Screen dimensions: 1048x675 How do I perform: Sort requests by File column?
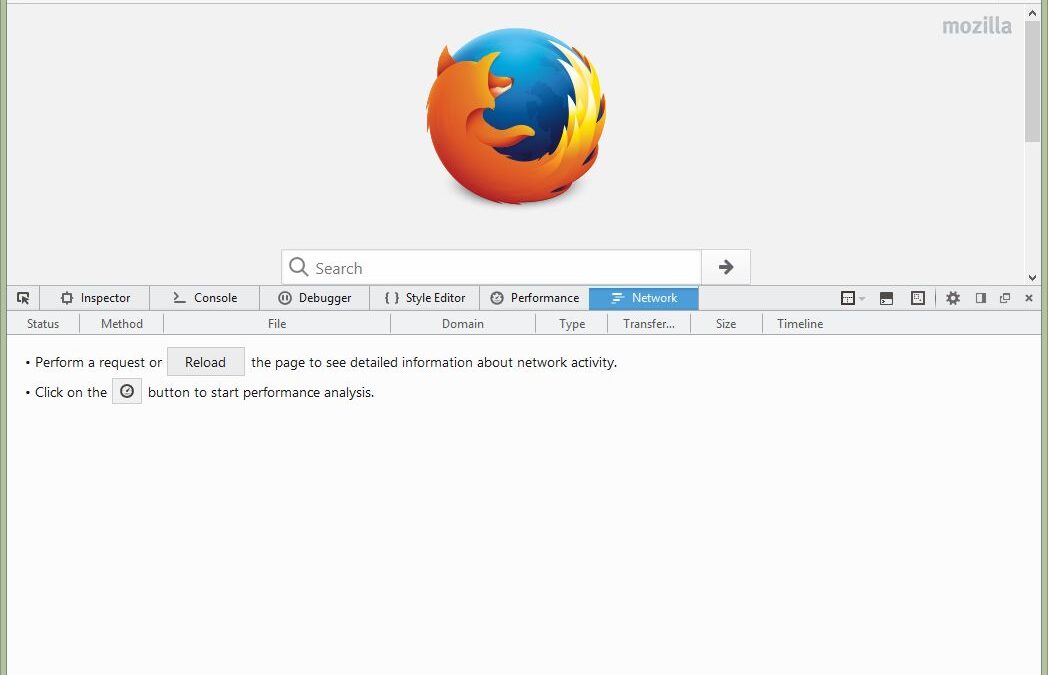point(277,323)
